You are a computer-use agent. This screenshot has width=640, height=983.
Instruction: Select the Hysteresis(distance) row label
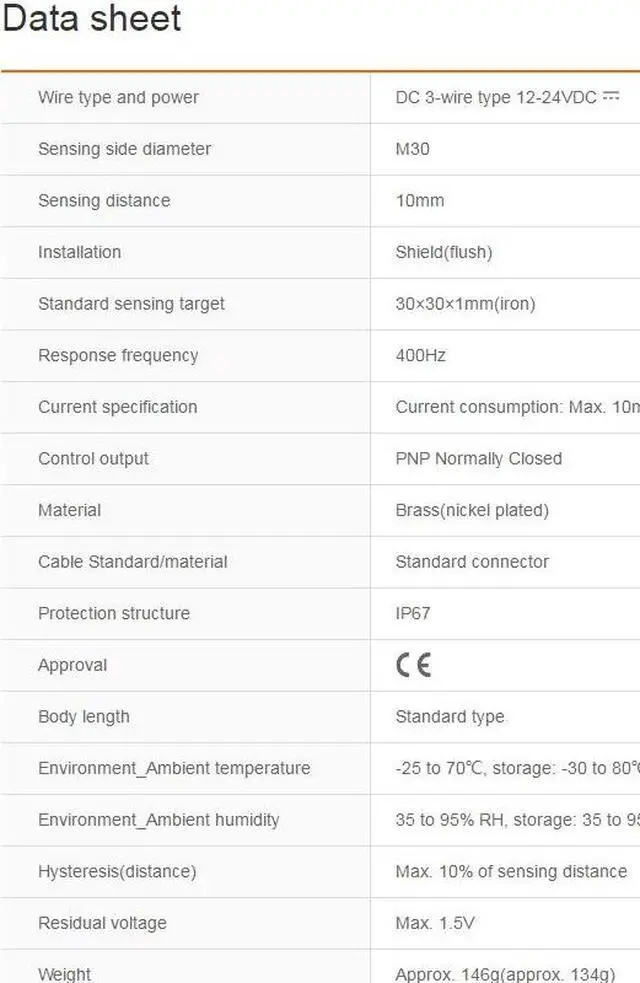(x=117, y=872)
